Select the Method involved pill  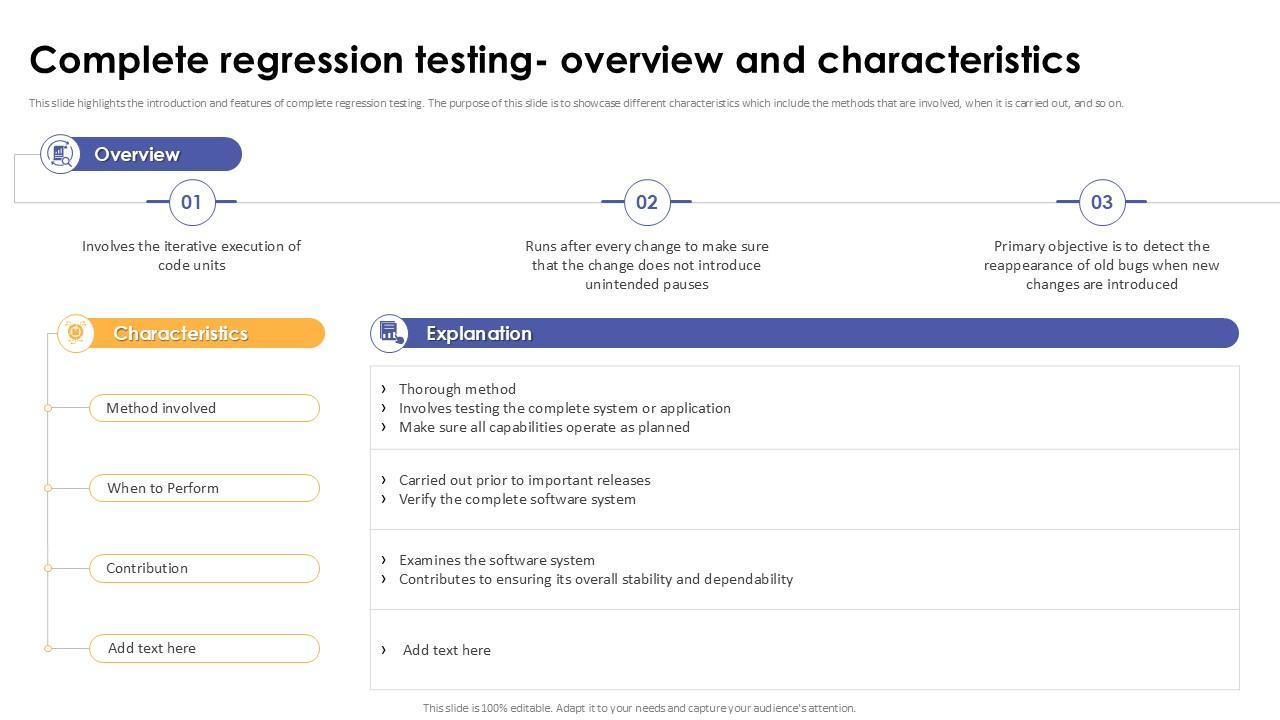tap(204, 408)
